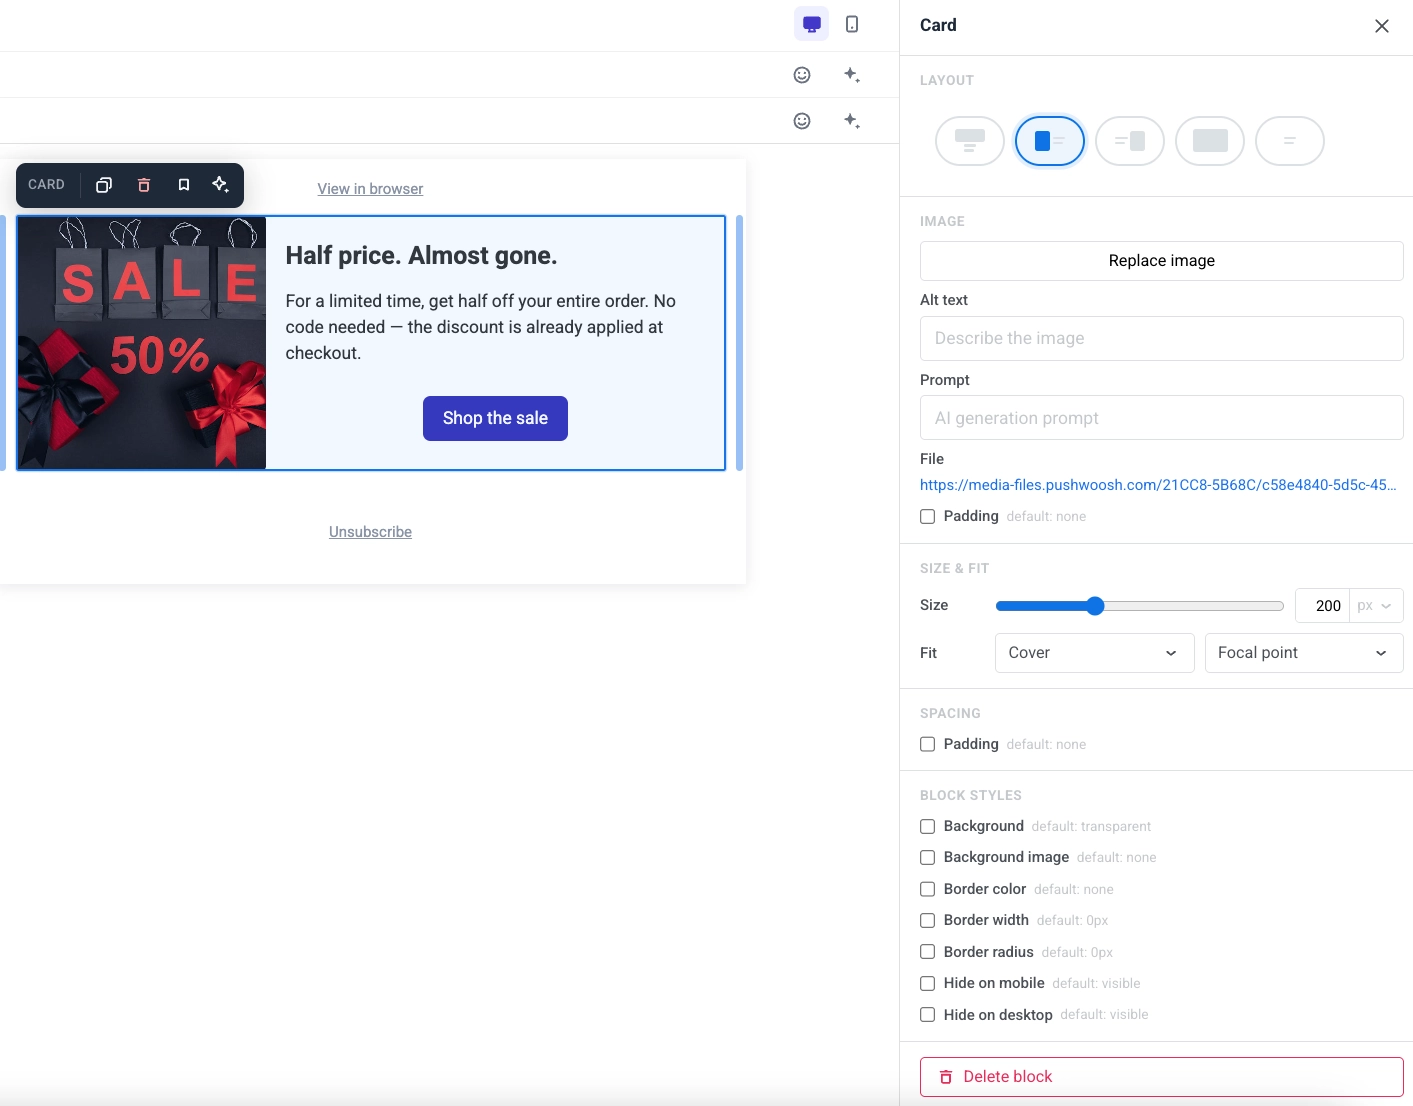Close the Card settings panel

(x=1382, y=26)
